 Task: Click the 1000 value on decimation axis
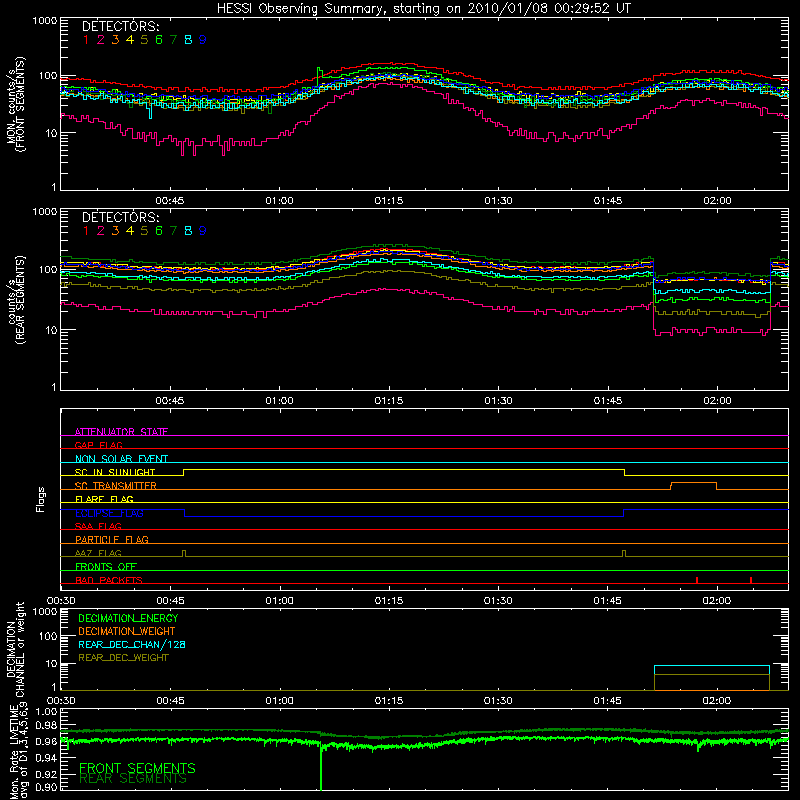pyautogui.click(x=45, y=611)
